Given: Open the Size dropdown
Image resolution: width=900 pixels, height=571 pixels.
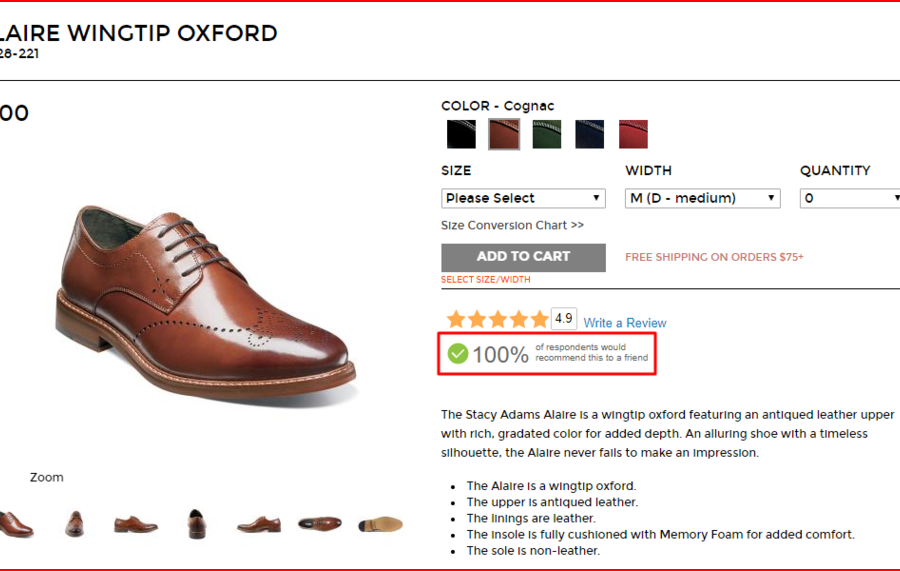Looking at the screenshot, I should (523, 198).
